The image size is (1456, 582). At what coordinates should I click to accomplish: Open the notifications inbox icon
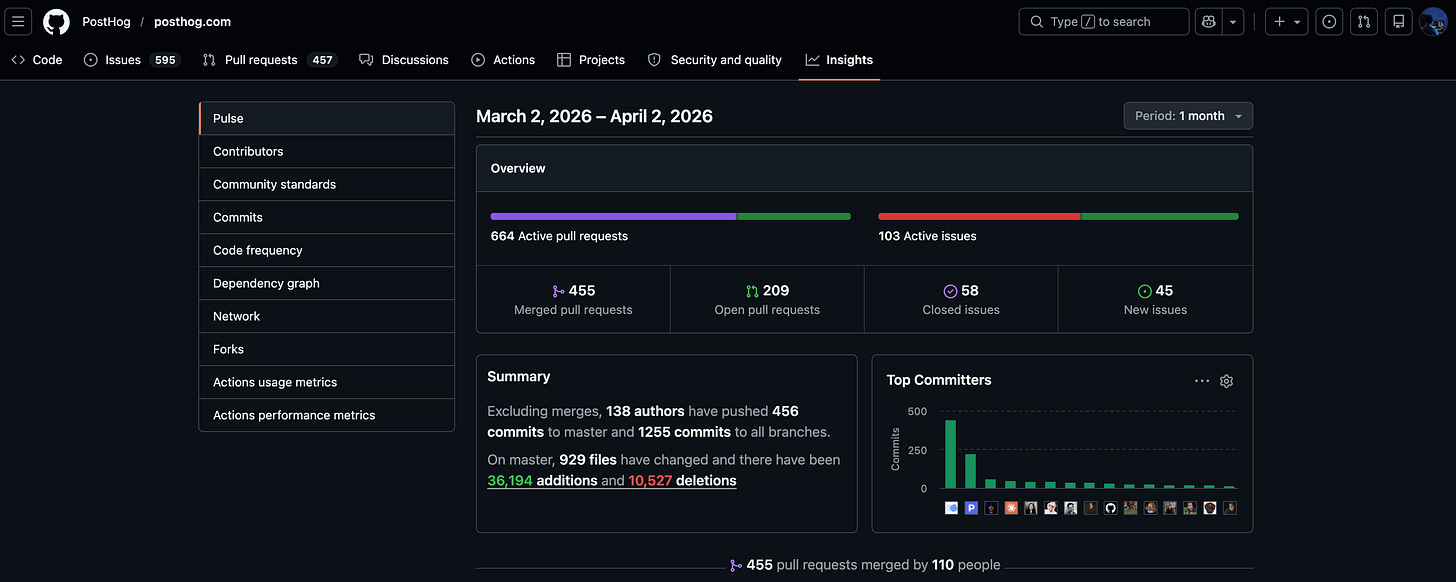pyautogui.click(x=1398, y=21)
